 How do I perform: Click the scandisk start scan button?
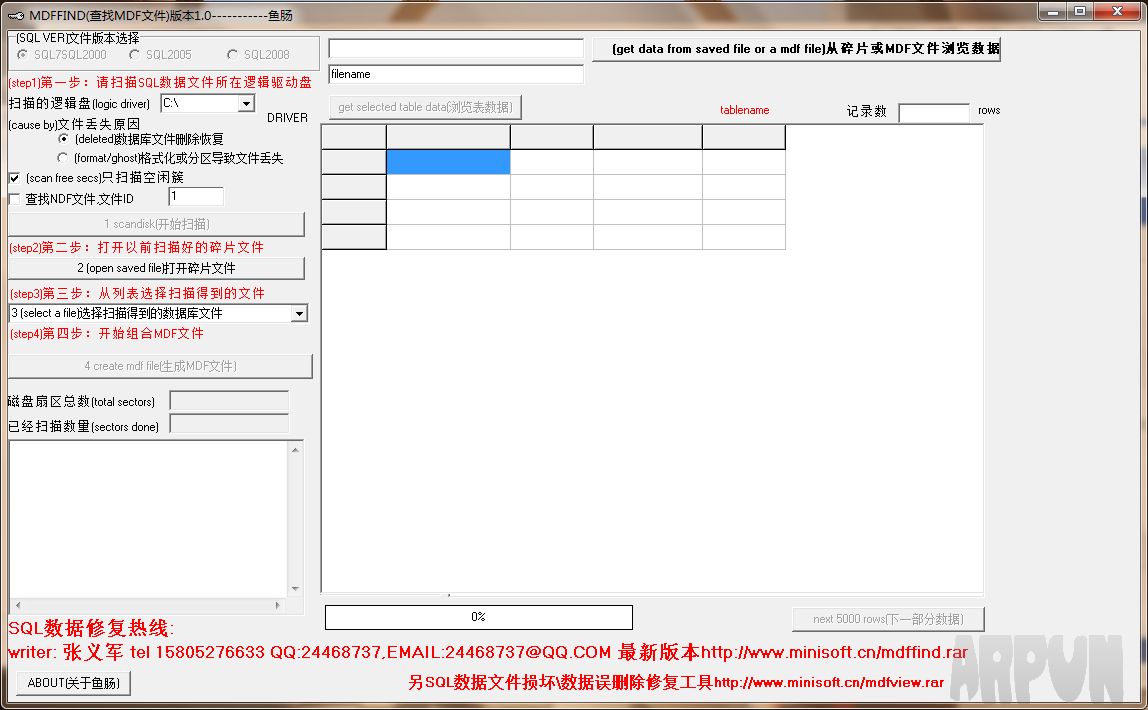pos(157,224)
